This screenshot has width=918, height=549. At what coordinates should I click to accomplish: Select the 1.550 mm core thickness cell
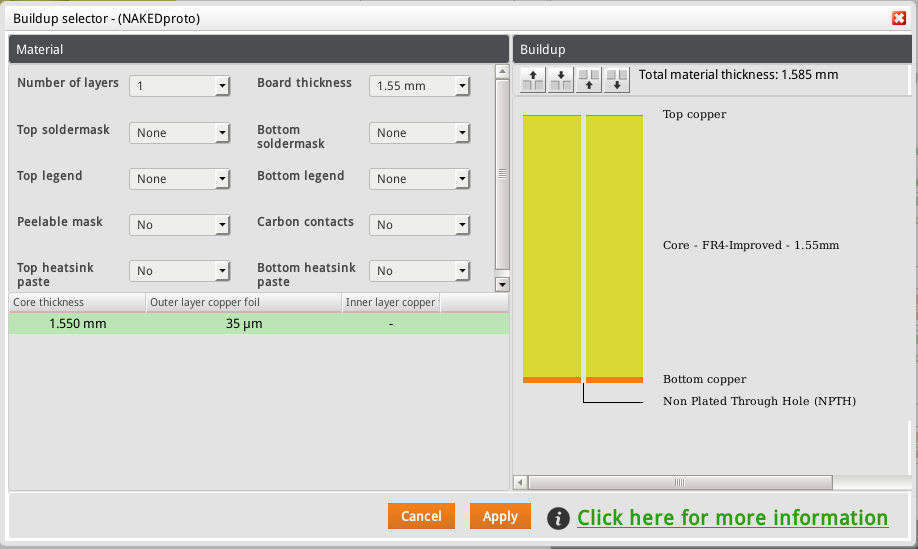coord(77,324)
